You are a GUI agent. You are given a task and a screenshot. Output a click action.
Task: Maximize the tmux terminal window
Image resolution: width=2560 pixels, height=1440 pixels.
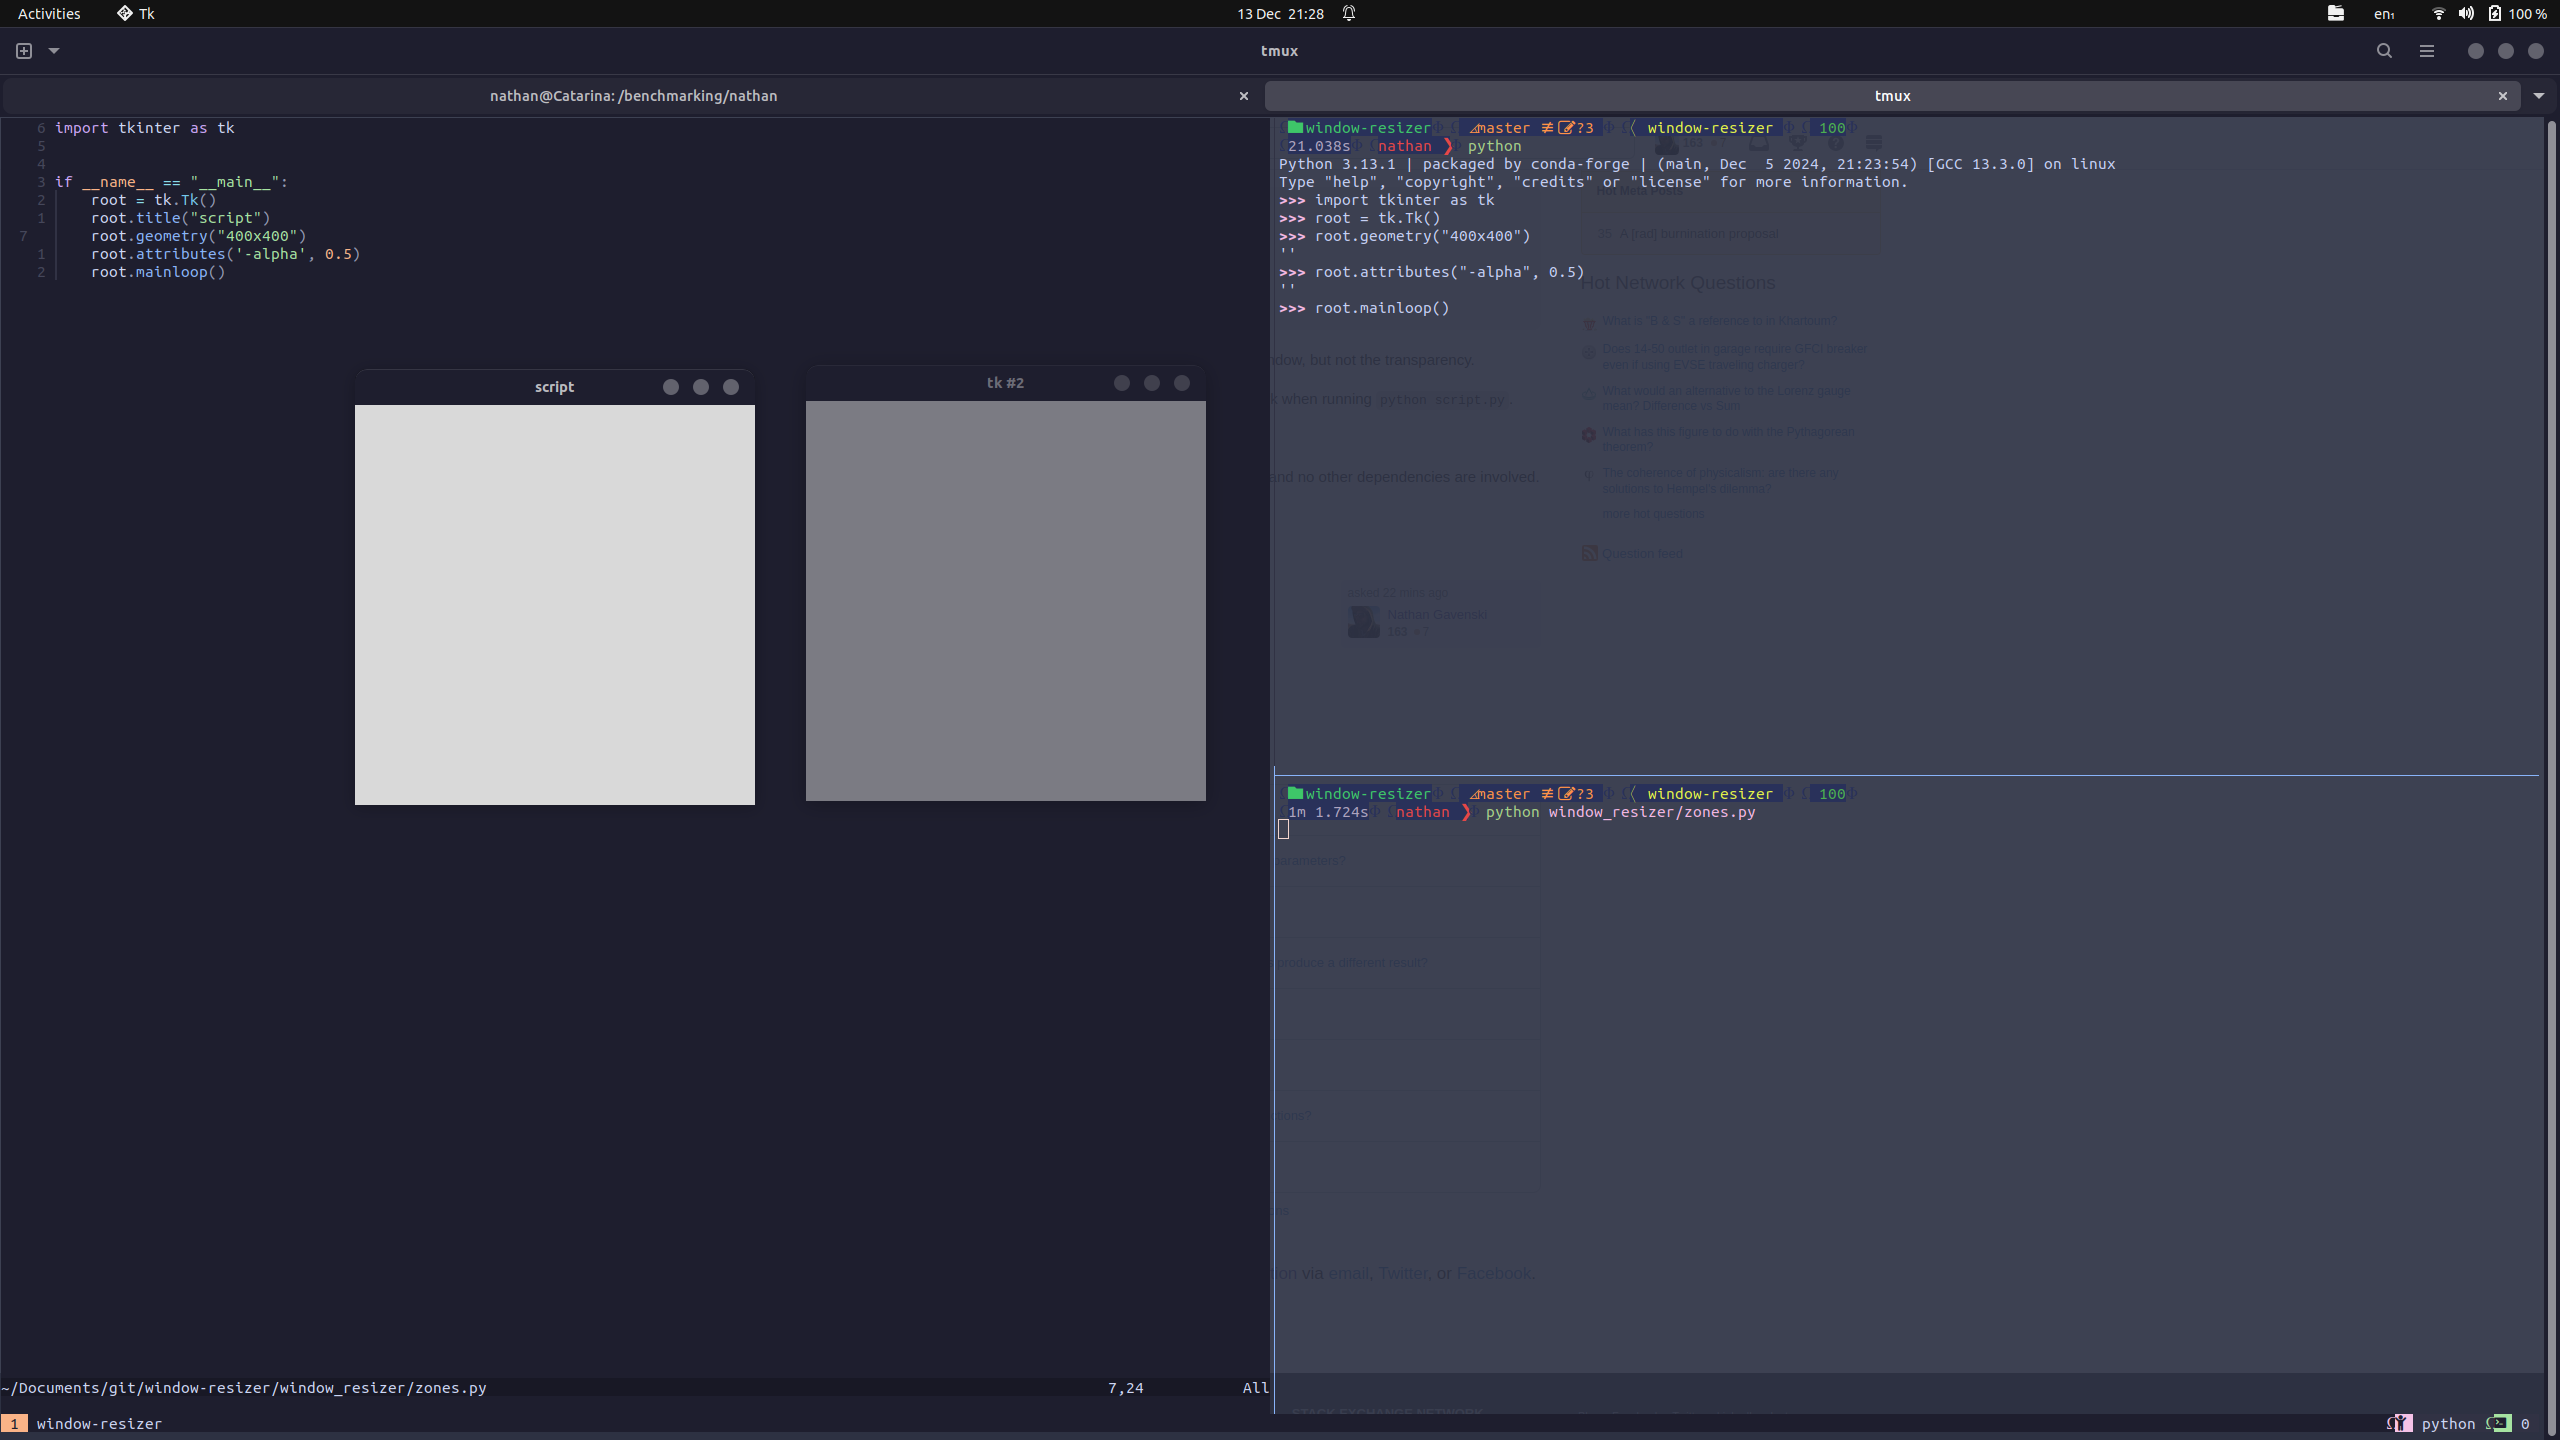pos(2505,51)
